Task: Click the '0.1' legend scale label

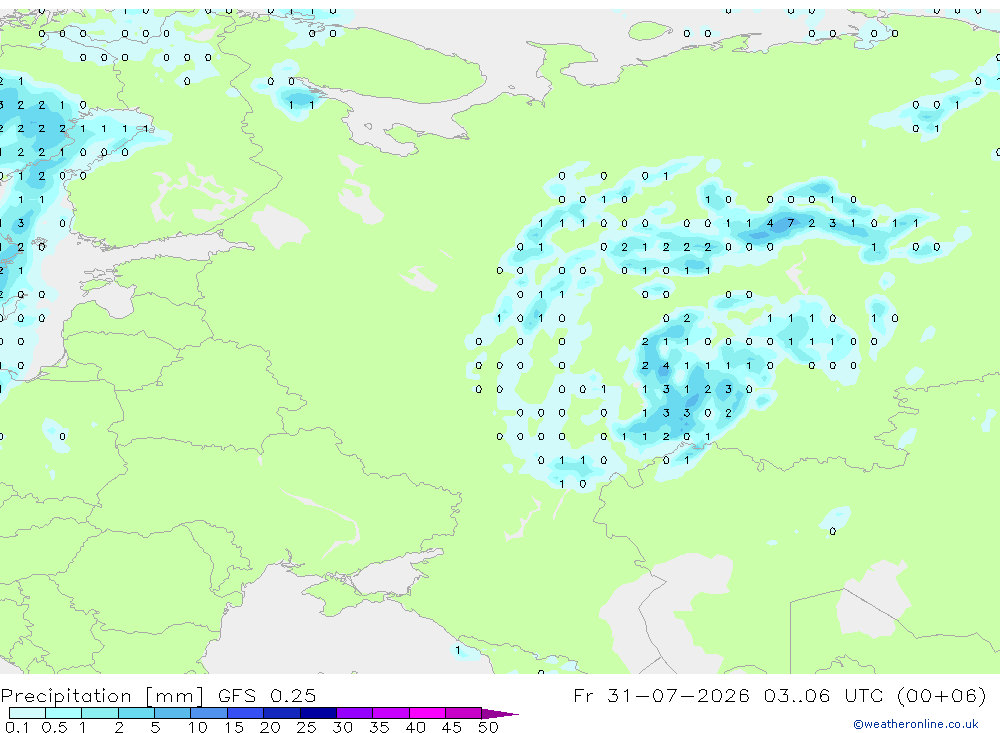Action: (15, 727)
